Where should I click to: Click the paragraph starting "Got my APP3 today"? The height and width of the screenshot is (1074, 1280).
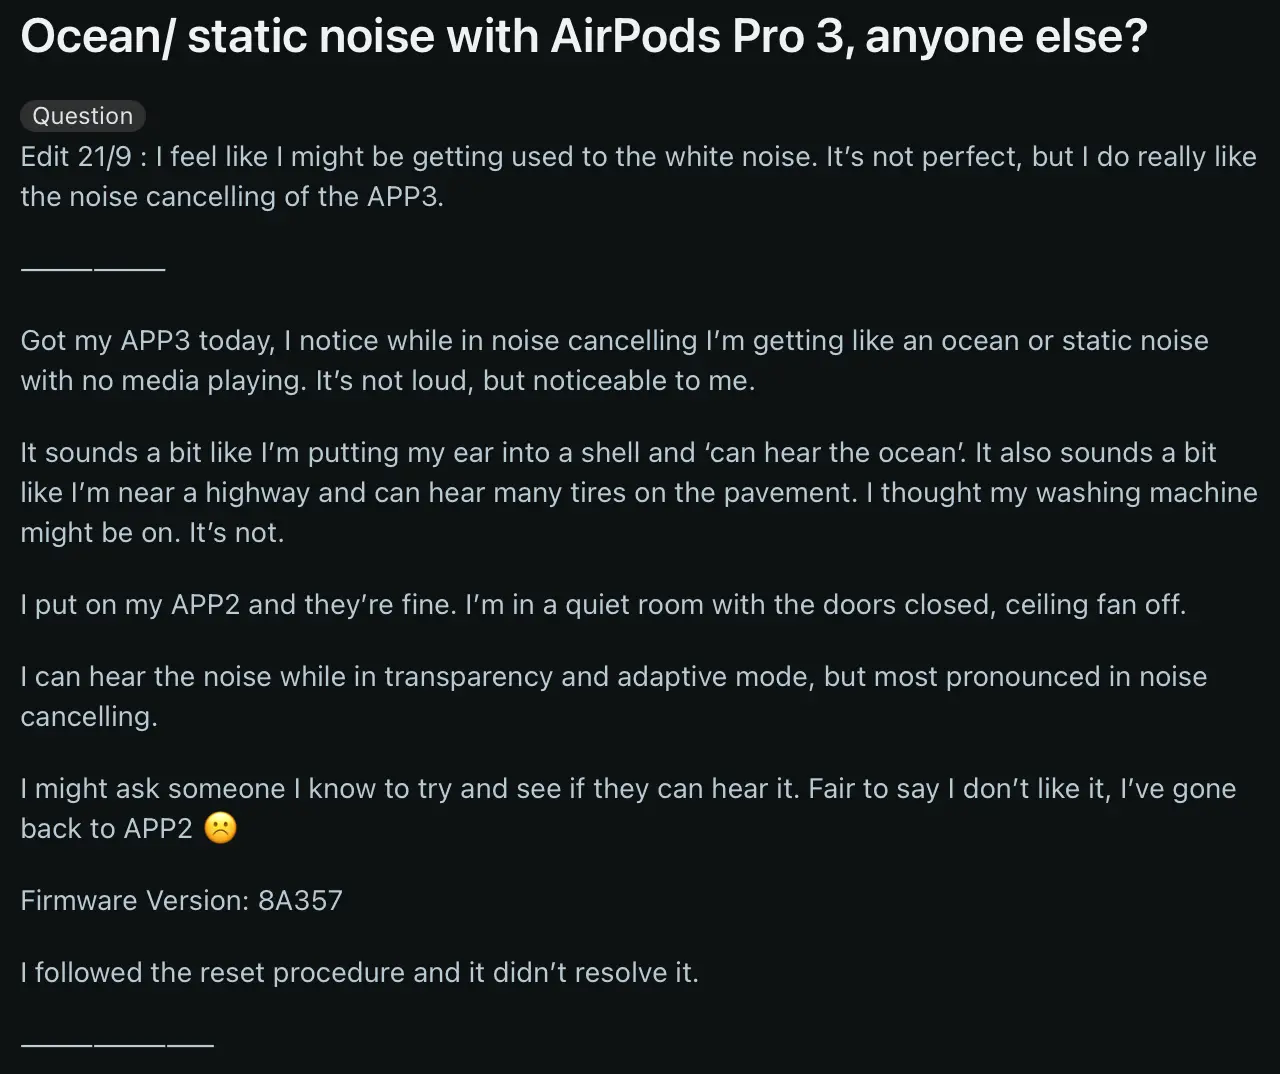pos(613,360)
